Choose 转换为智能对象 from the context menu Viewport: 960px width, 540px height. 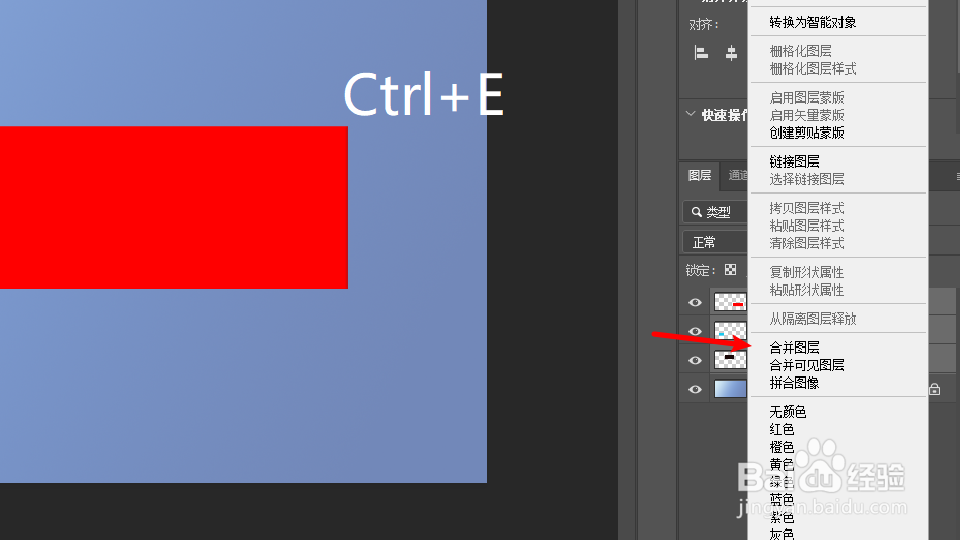coord(812,23)
